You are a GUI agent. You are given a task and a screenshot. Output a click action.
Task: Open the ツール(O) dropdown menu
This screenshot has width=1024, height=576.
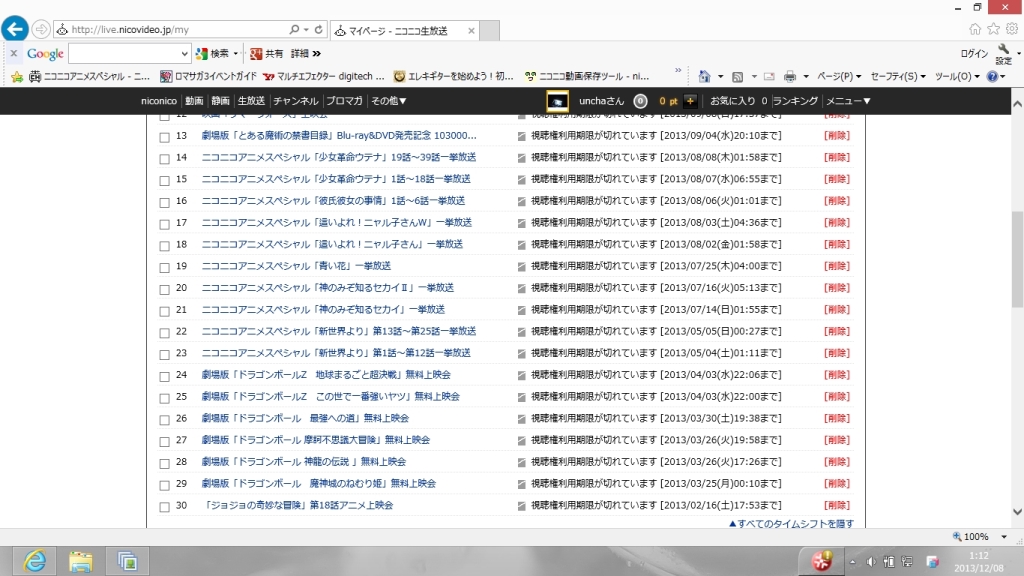pyautogui.click(x=957, y=76)
